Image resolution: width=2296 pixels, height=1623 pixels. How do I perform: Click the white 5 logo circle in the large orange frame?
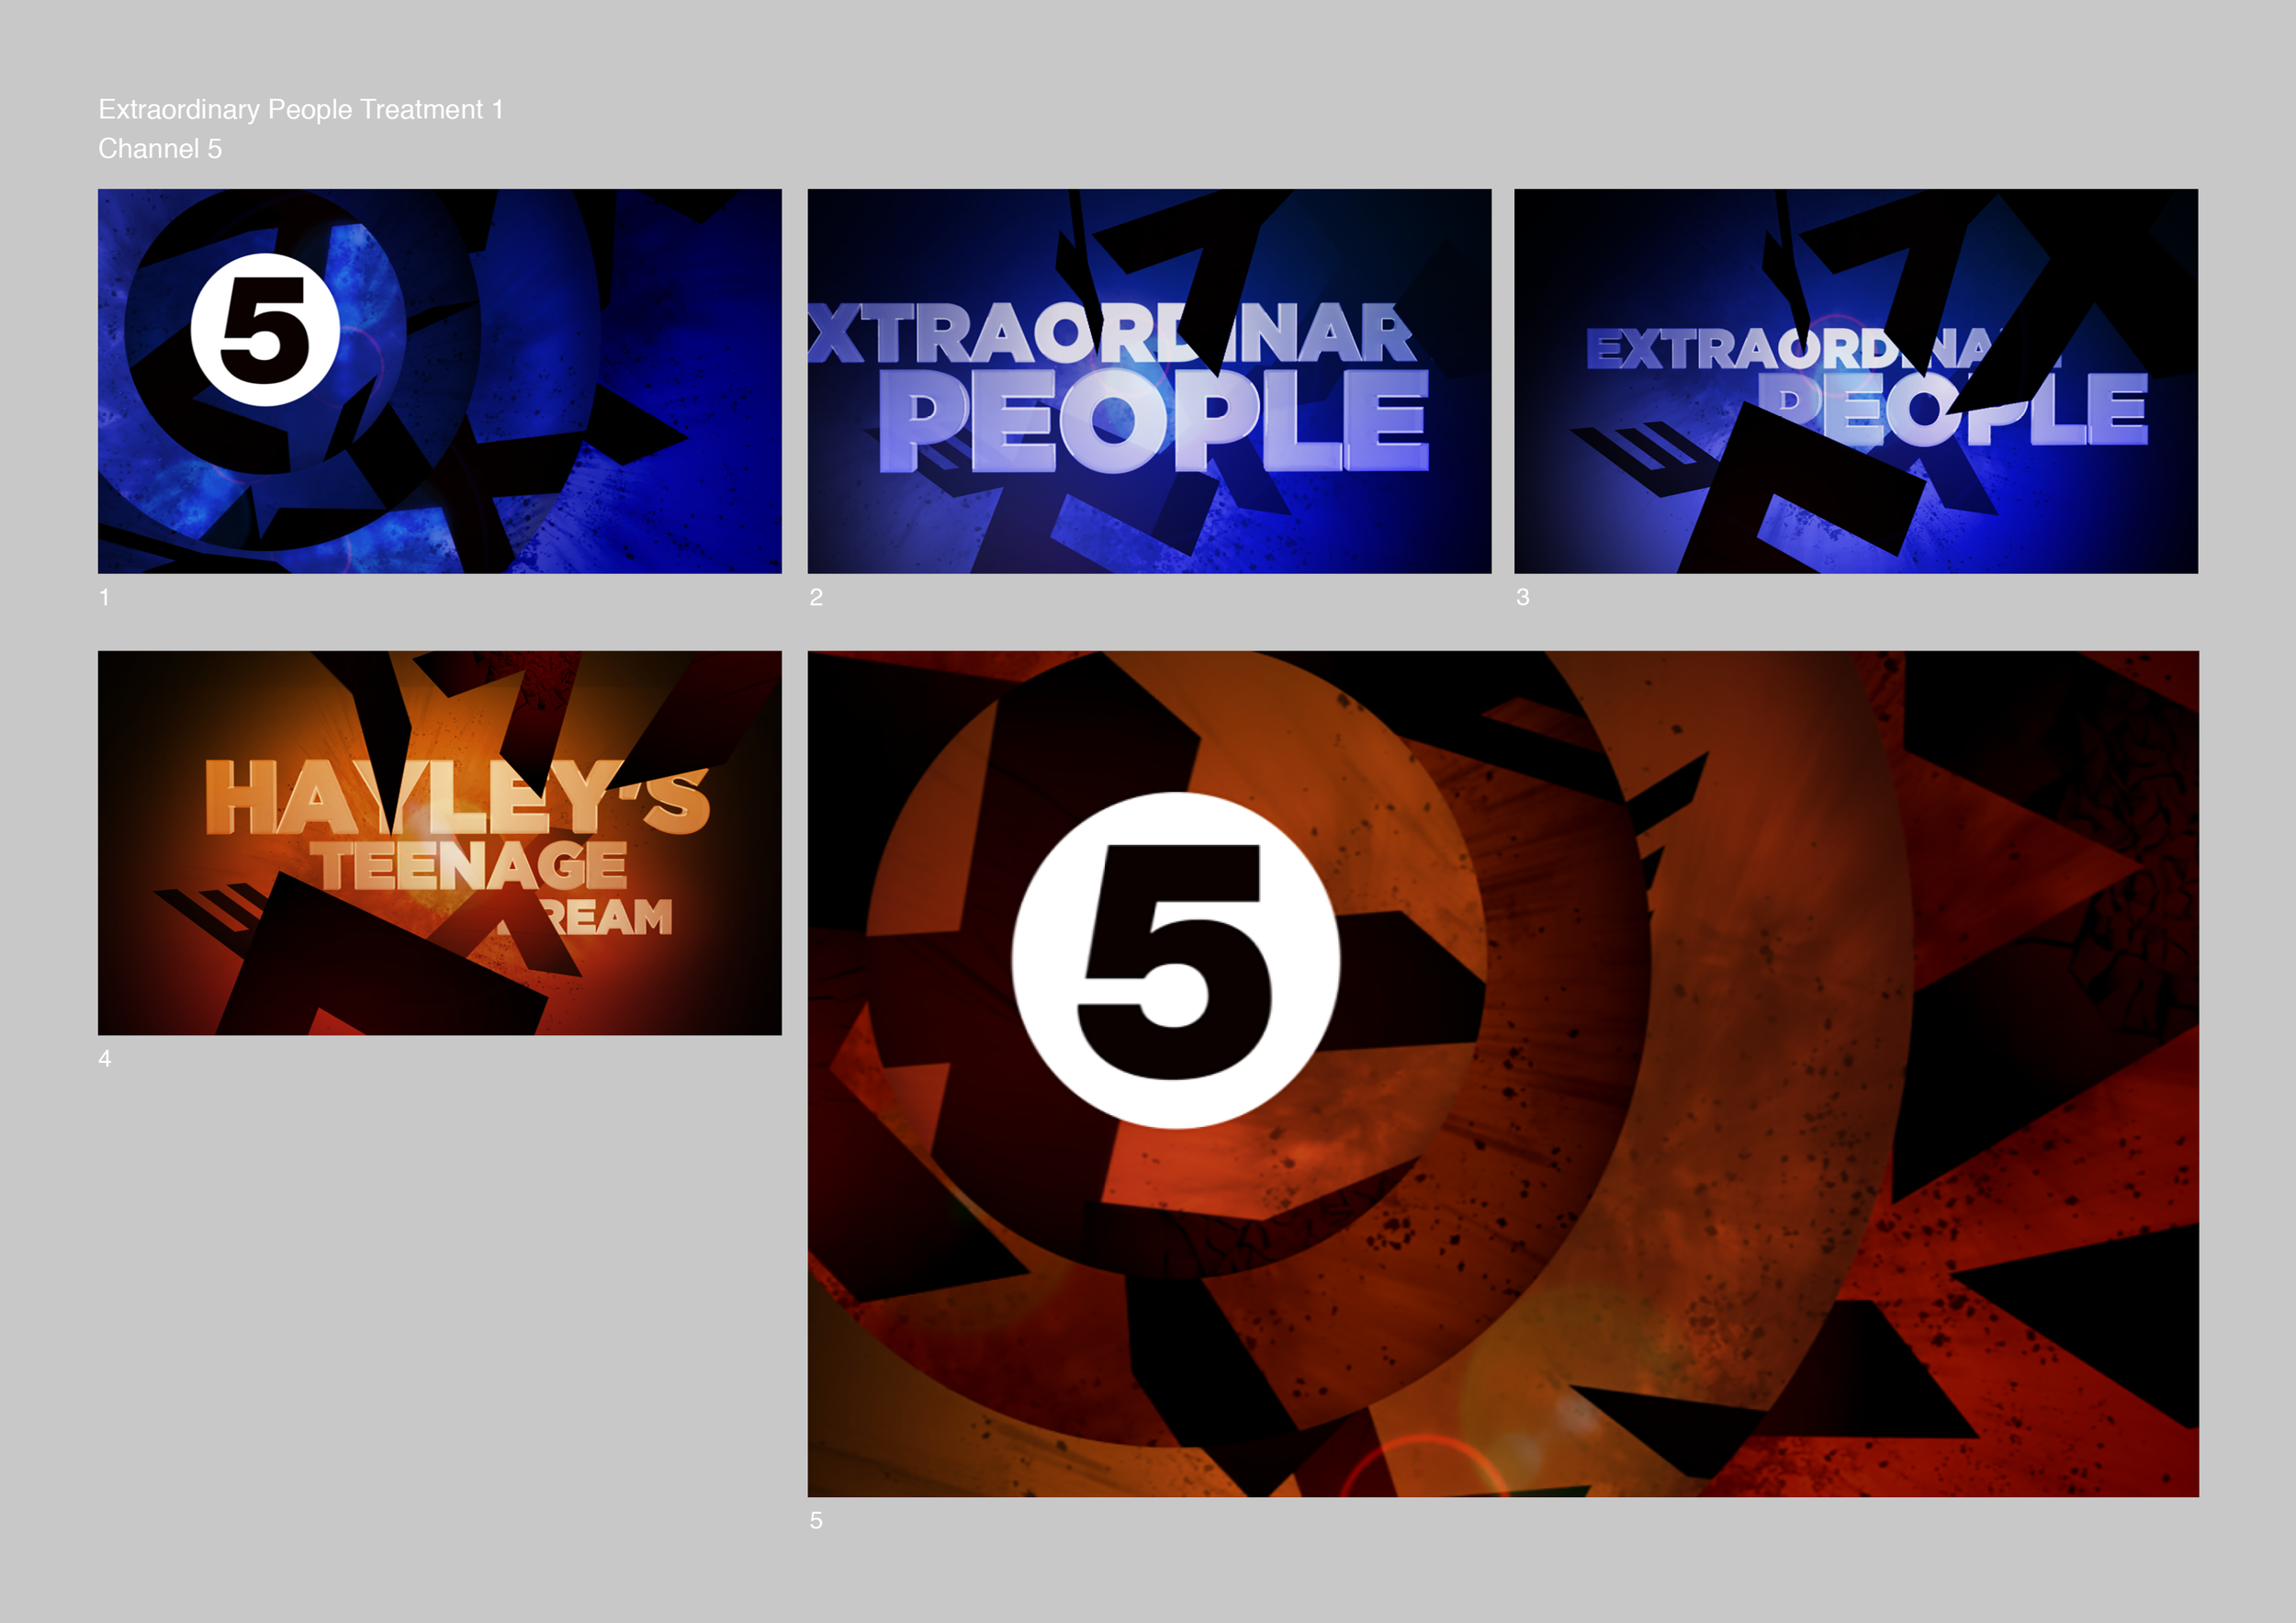pos(1176,961)
